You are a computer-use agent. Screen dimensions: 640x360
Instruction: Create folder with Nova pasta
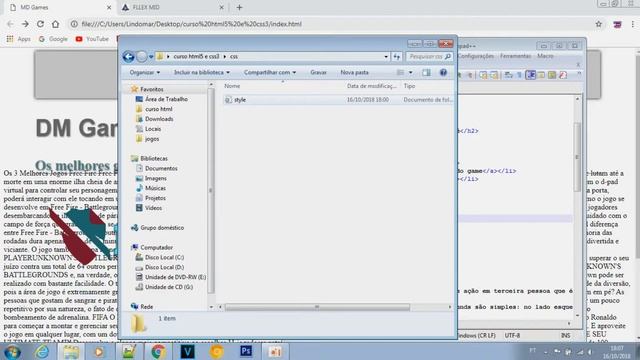tap(354, 73)
